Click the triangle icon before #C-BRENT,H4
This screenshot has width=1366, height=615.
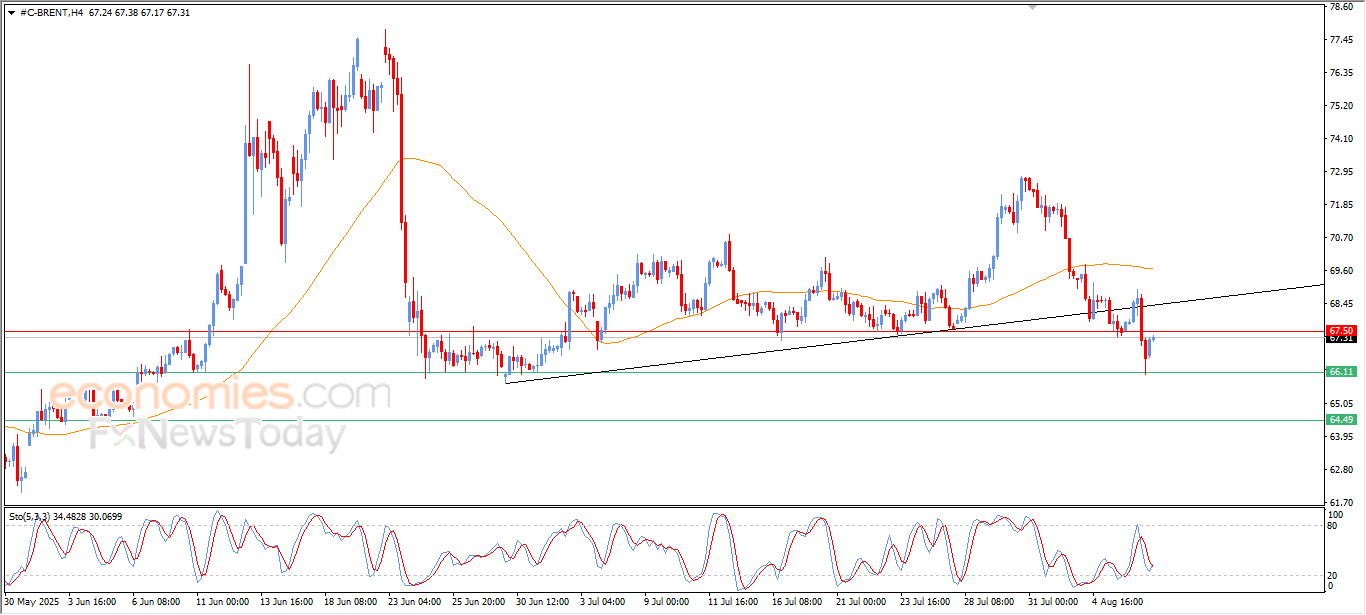(x=11, y=12)
